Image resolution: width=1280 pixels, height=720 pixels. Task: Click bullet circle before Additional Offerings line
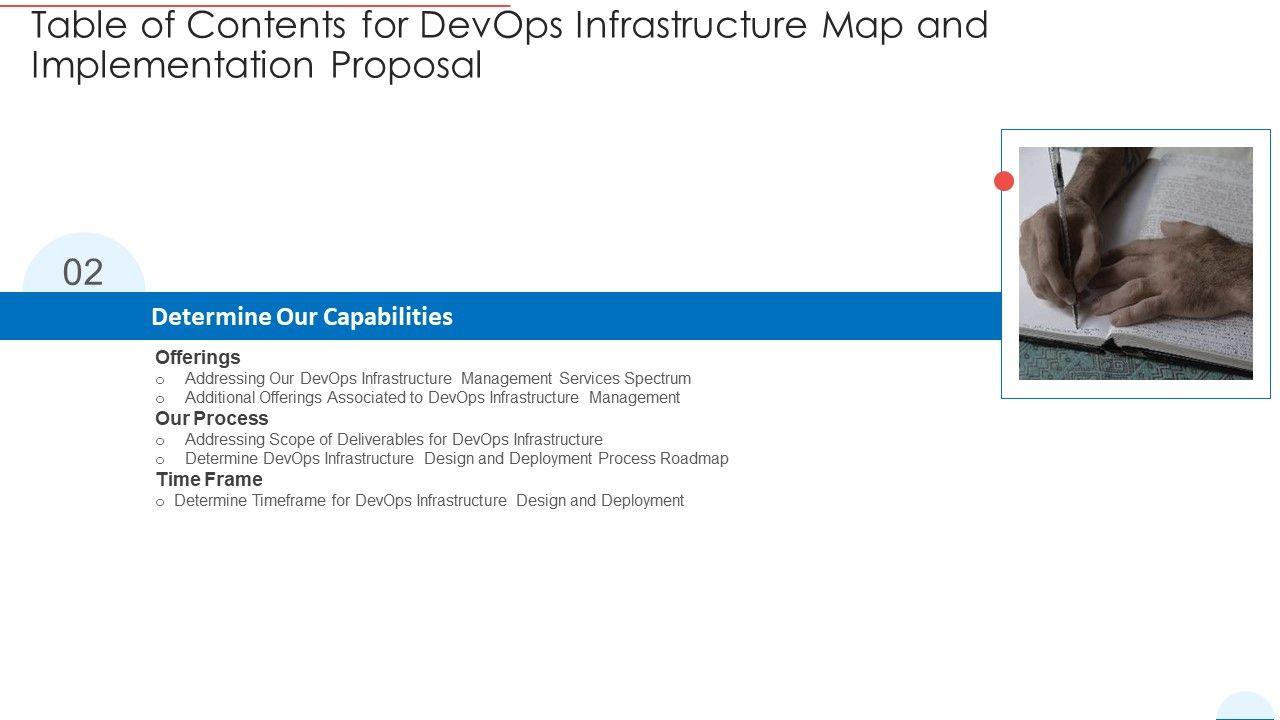click(x=160, y=400)
